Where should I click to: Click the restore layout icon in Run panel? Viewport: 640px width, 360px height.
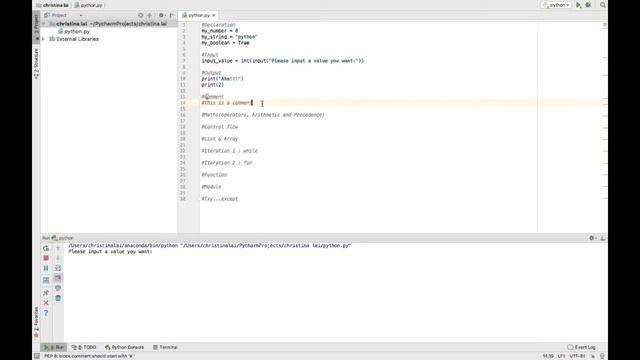tap(46, 280)
